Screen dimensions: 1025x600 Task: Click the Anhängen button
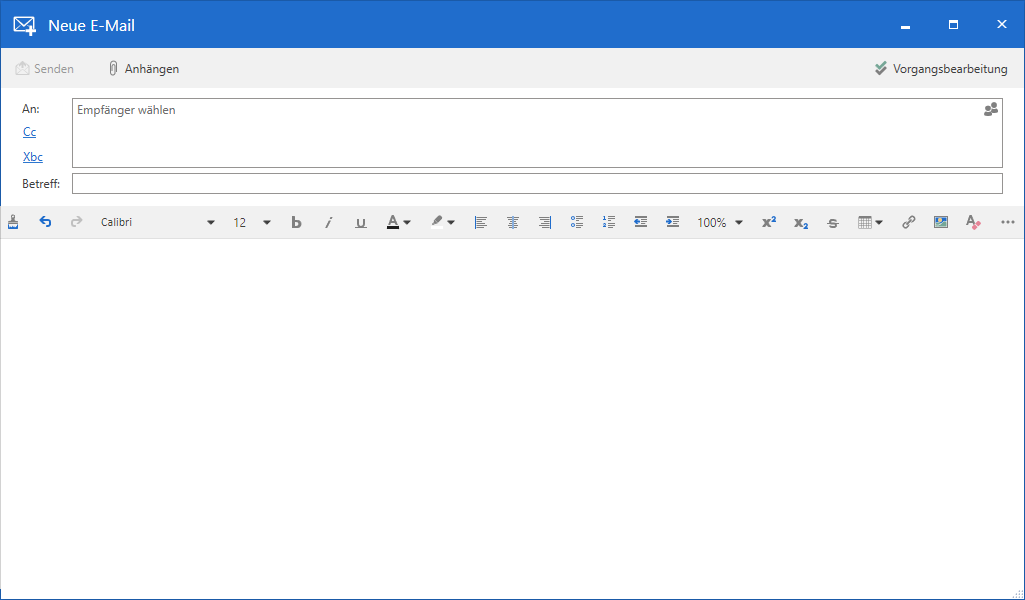pos(143,69)
